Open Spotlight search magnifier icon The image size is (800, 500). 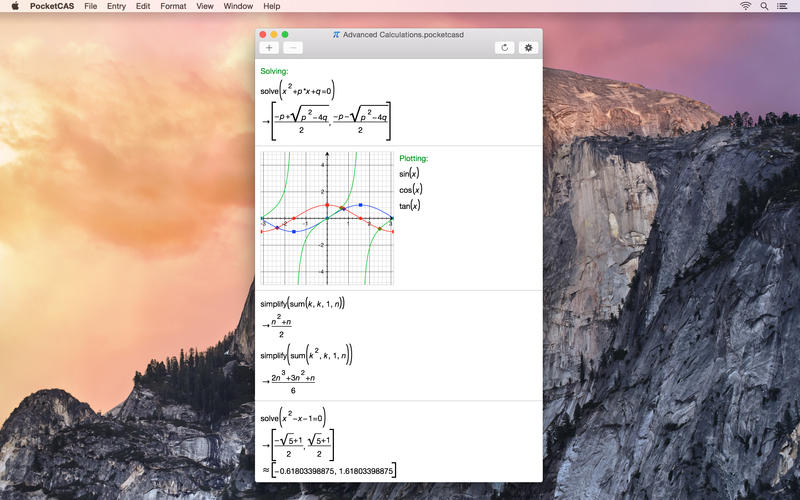tap(765, 6)
